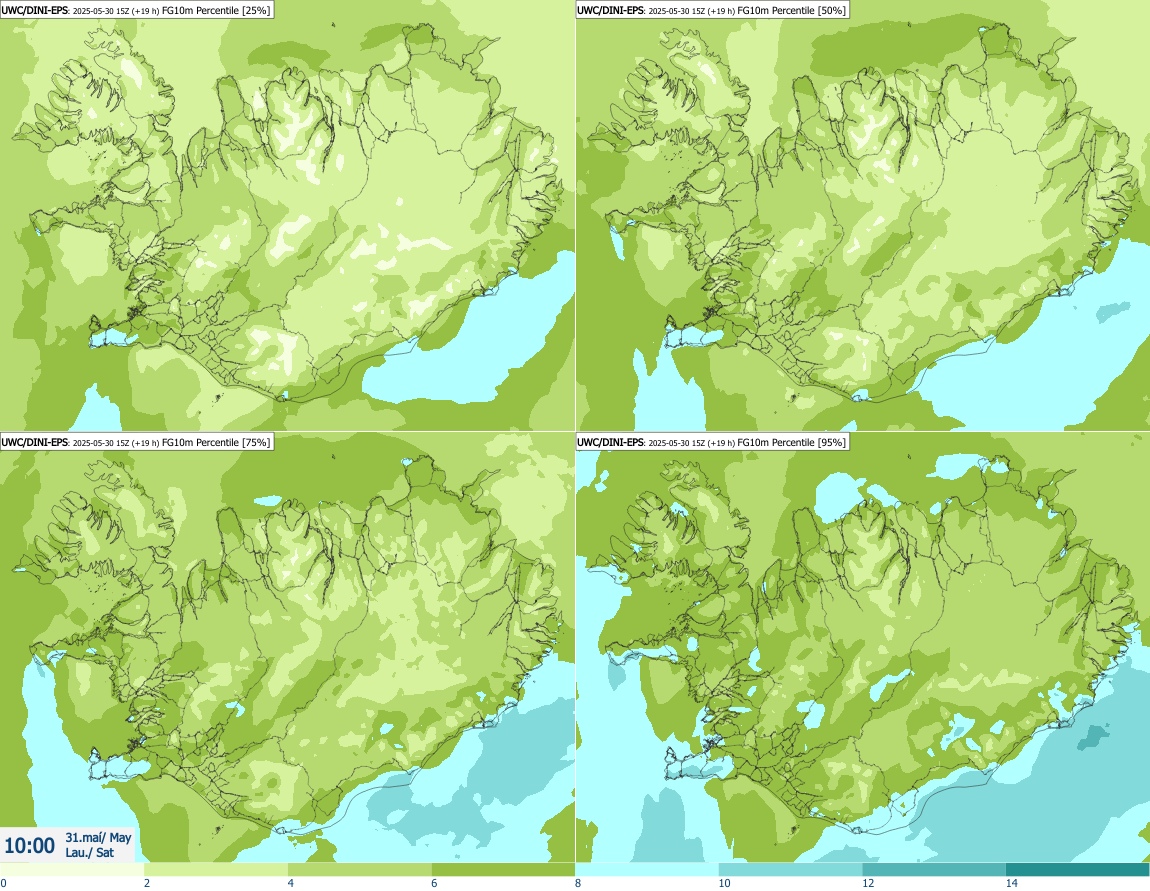Screen dimensions: 1150x891
Task: Click the legend value 10
Action: coord(725,884)
